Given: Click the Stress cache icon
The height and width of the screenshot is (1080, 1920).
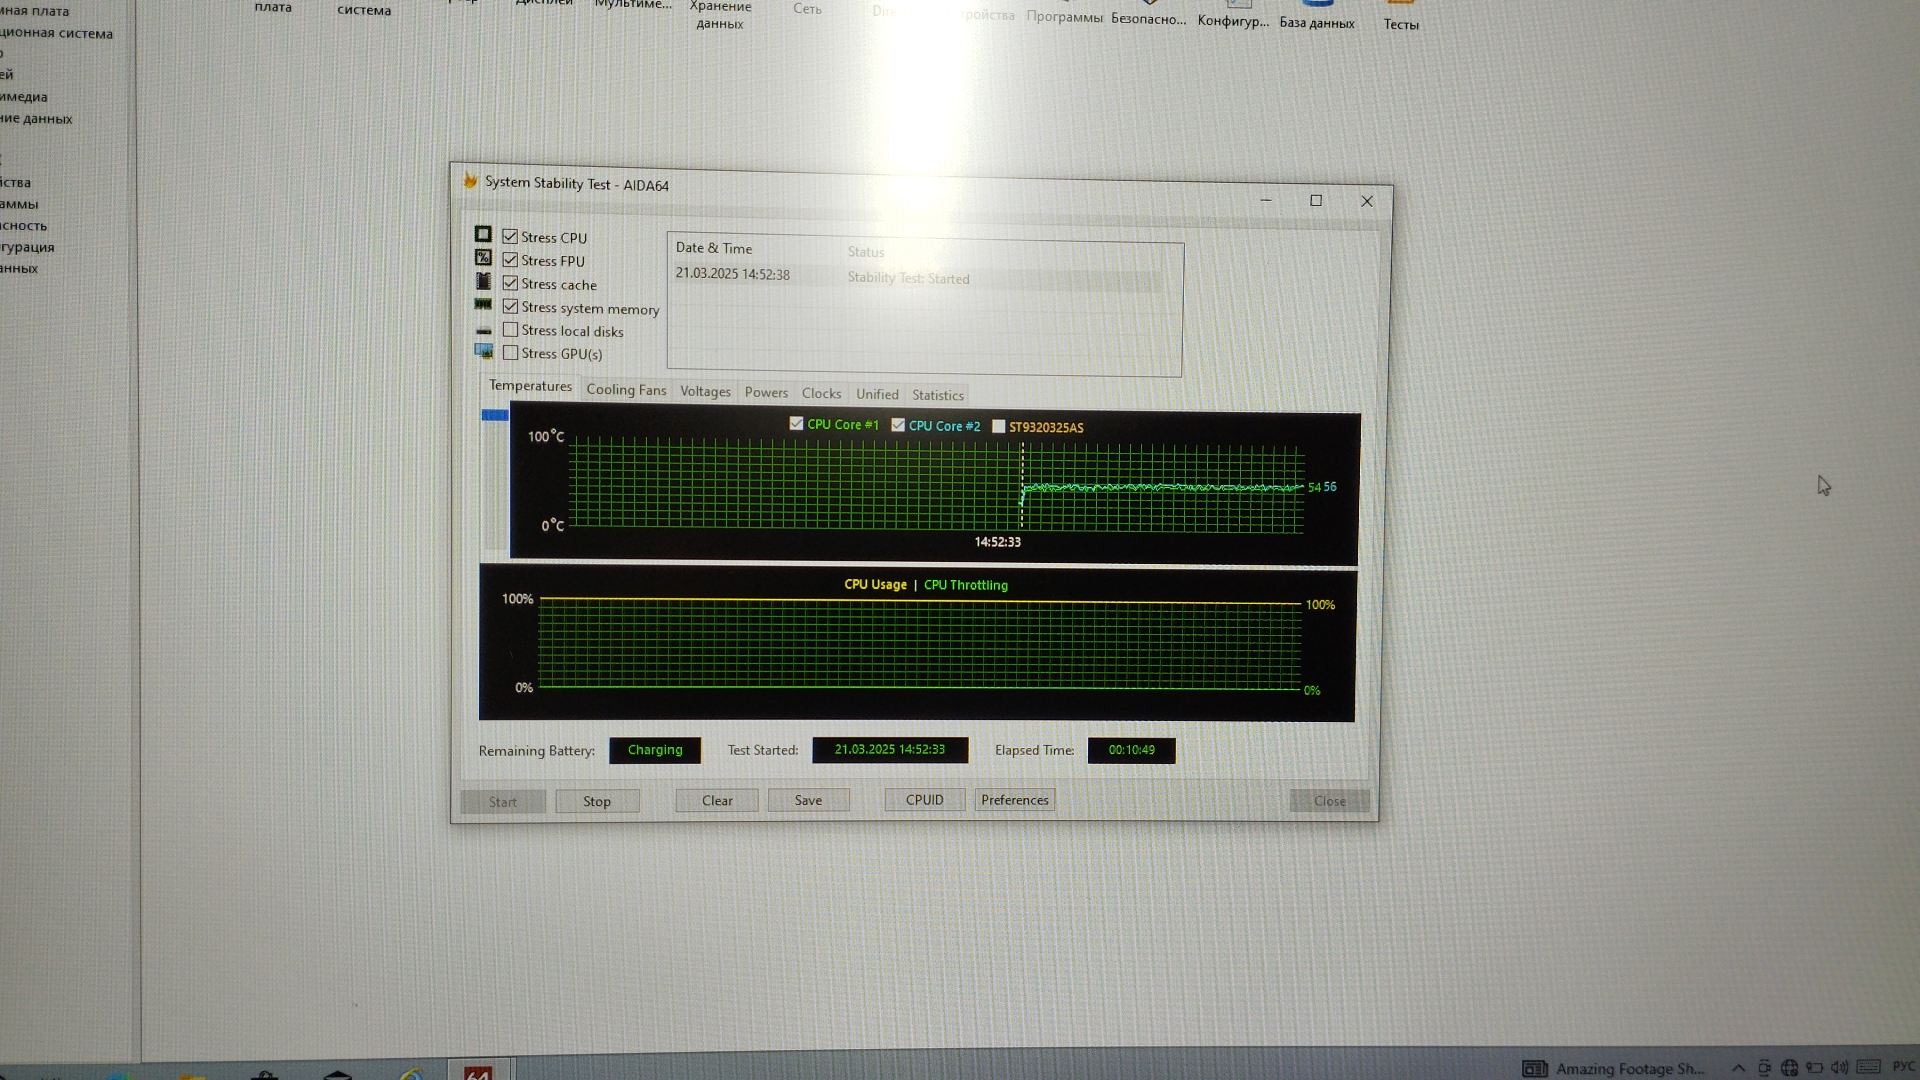Looking at the screenshot, I should point(483,282).
